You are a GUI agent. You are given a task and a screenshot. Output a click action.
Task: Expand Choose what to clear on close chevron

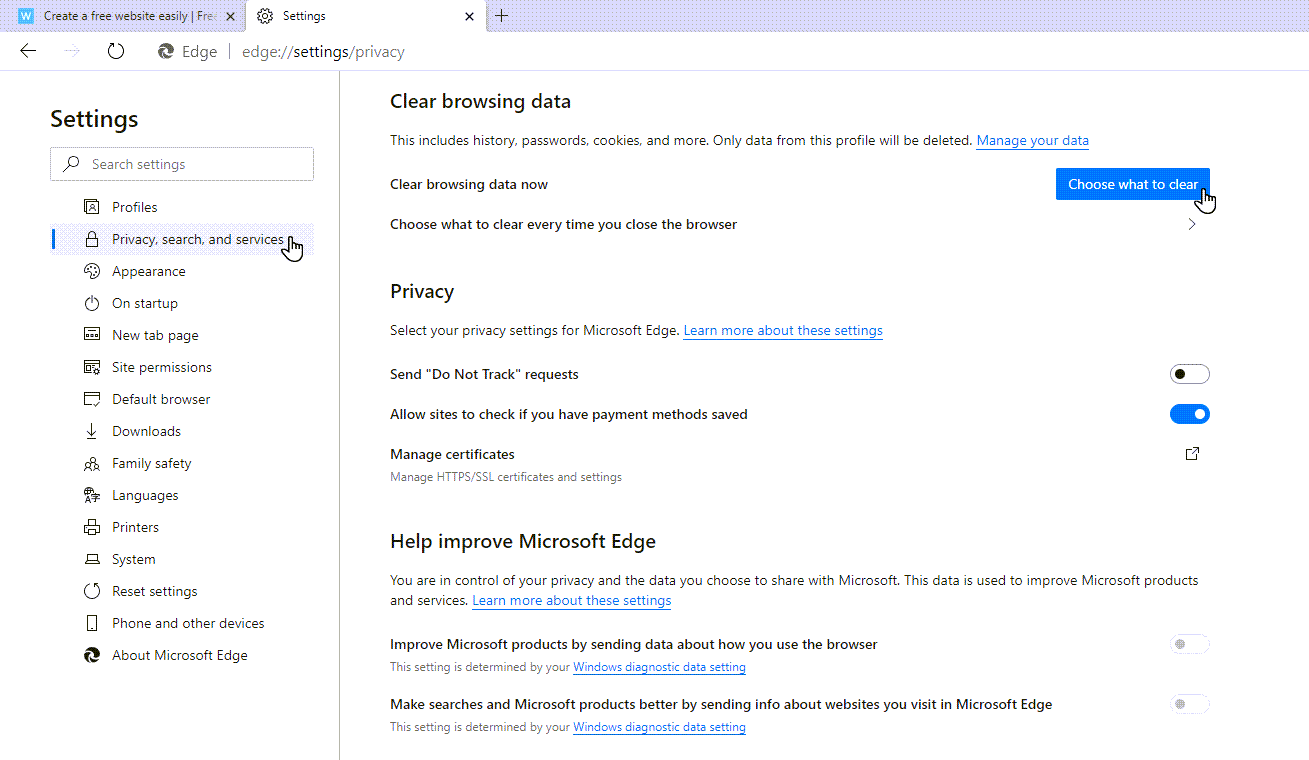coord(1192,225)
